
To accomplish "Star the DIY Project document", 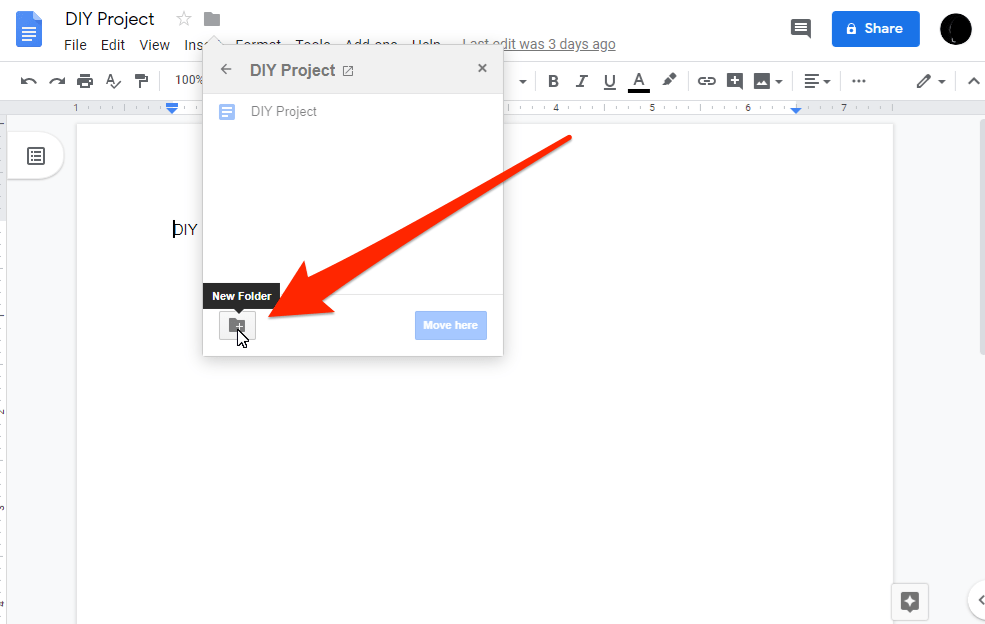I will (x=183, y=19).
